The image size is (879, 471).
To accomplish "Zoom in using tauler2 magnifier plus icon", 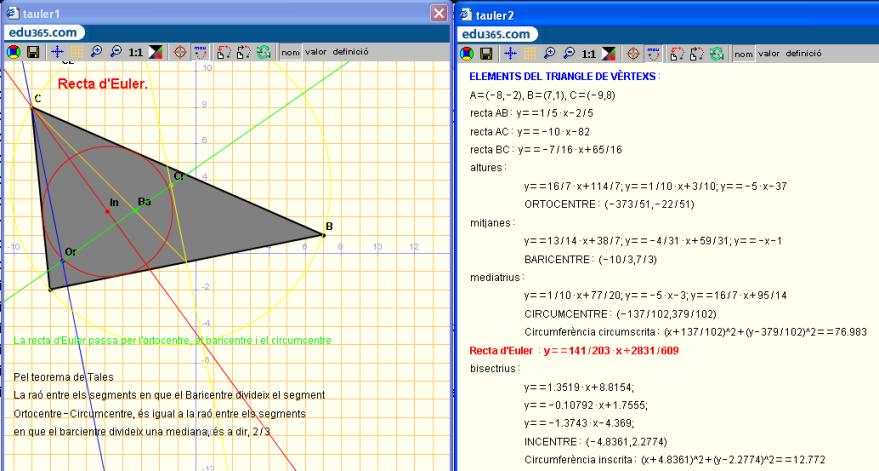I will [x=550, y=52].
